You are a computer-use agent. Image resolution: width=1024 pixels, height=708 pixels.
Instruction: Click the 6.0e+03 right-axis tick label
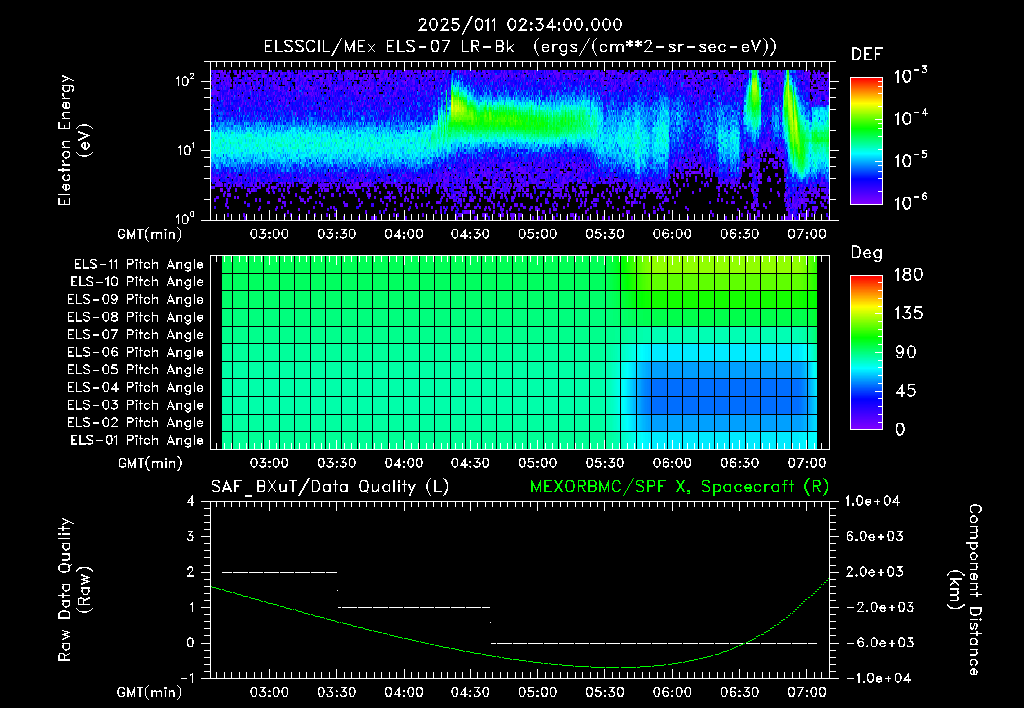coord(874,536)
